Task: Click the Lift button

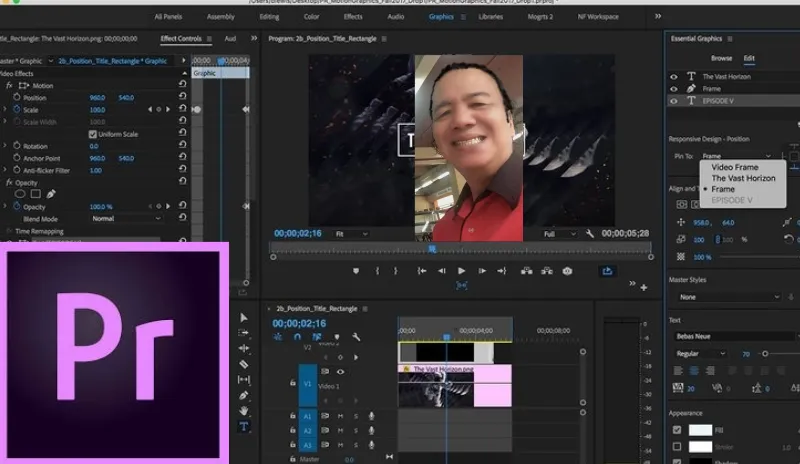Action: pyautogui.click(x=527, y=271)
